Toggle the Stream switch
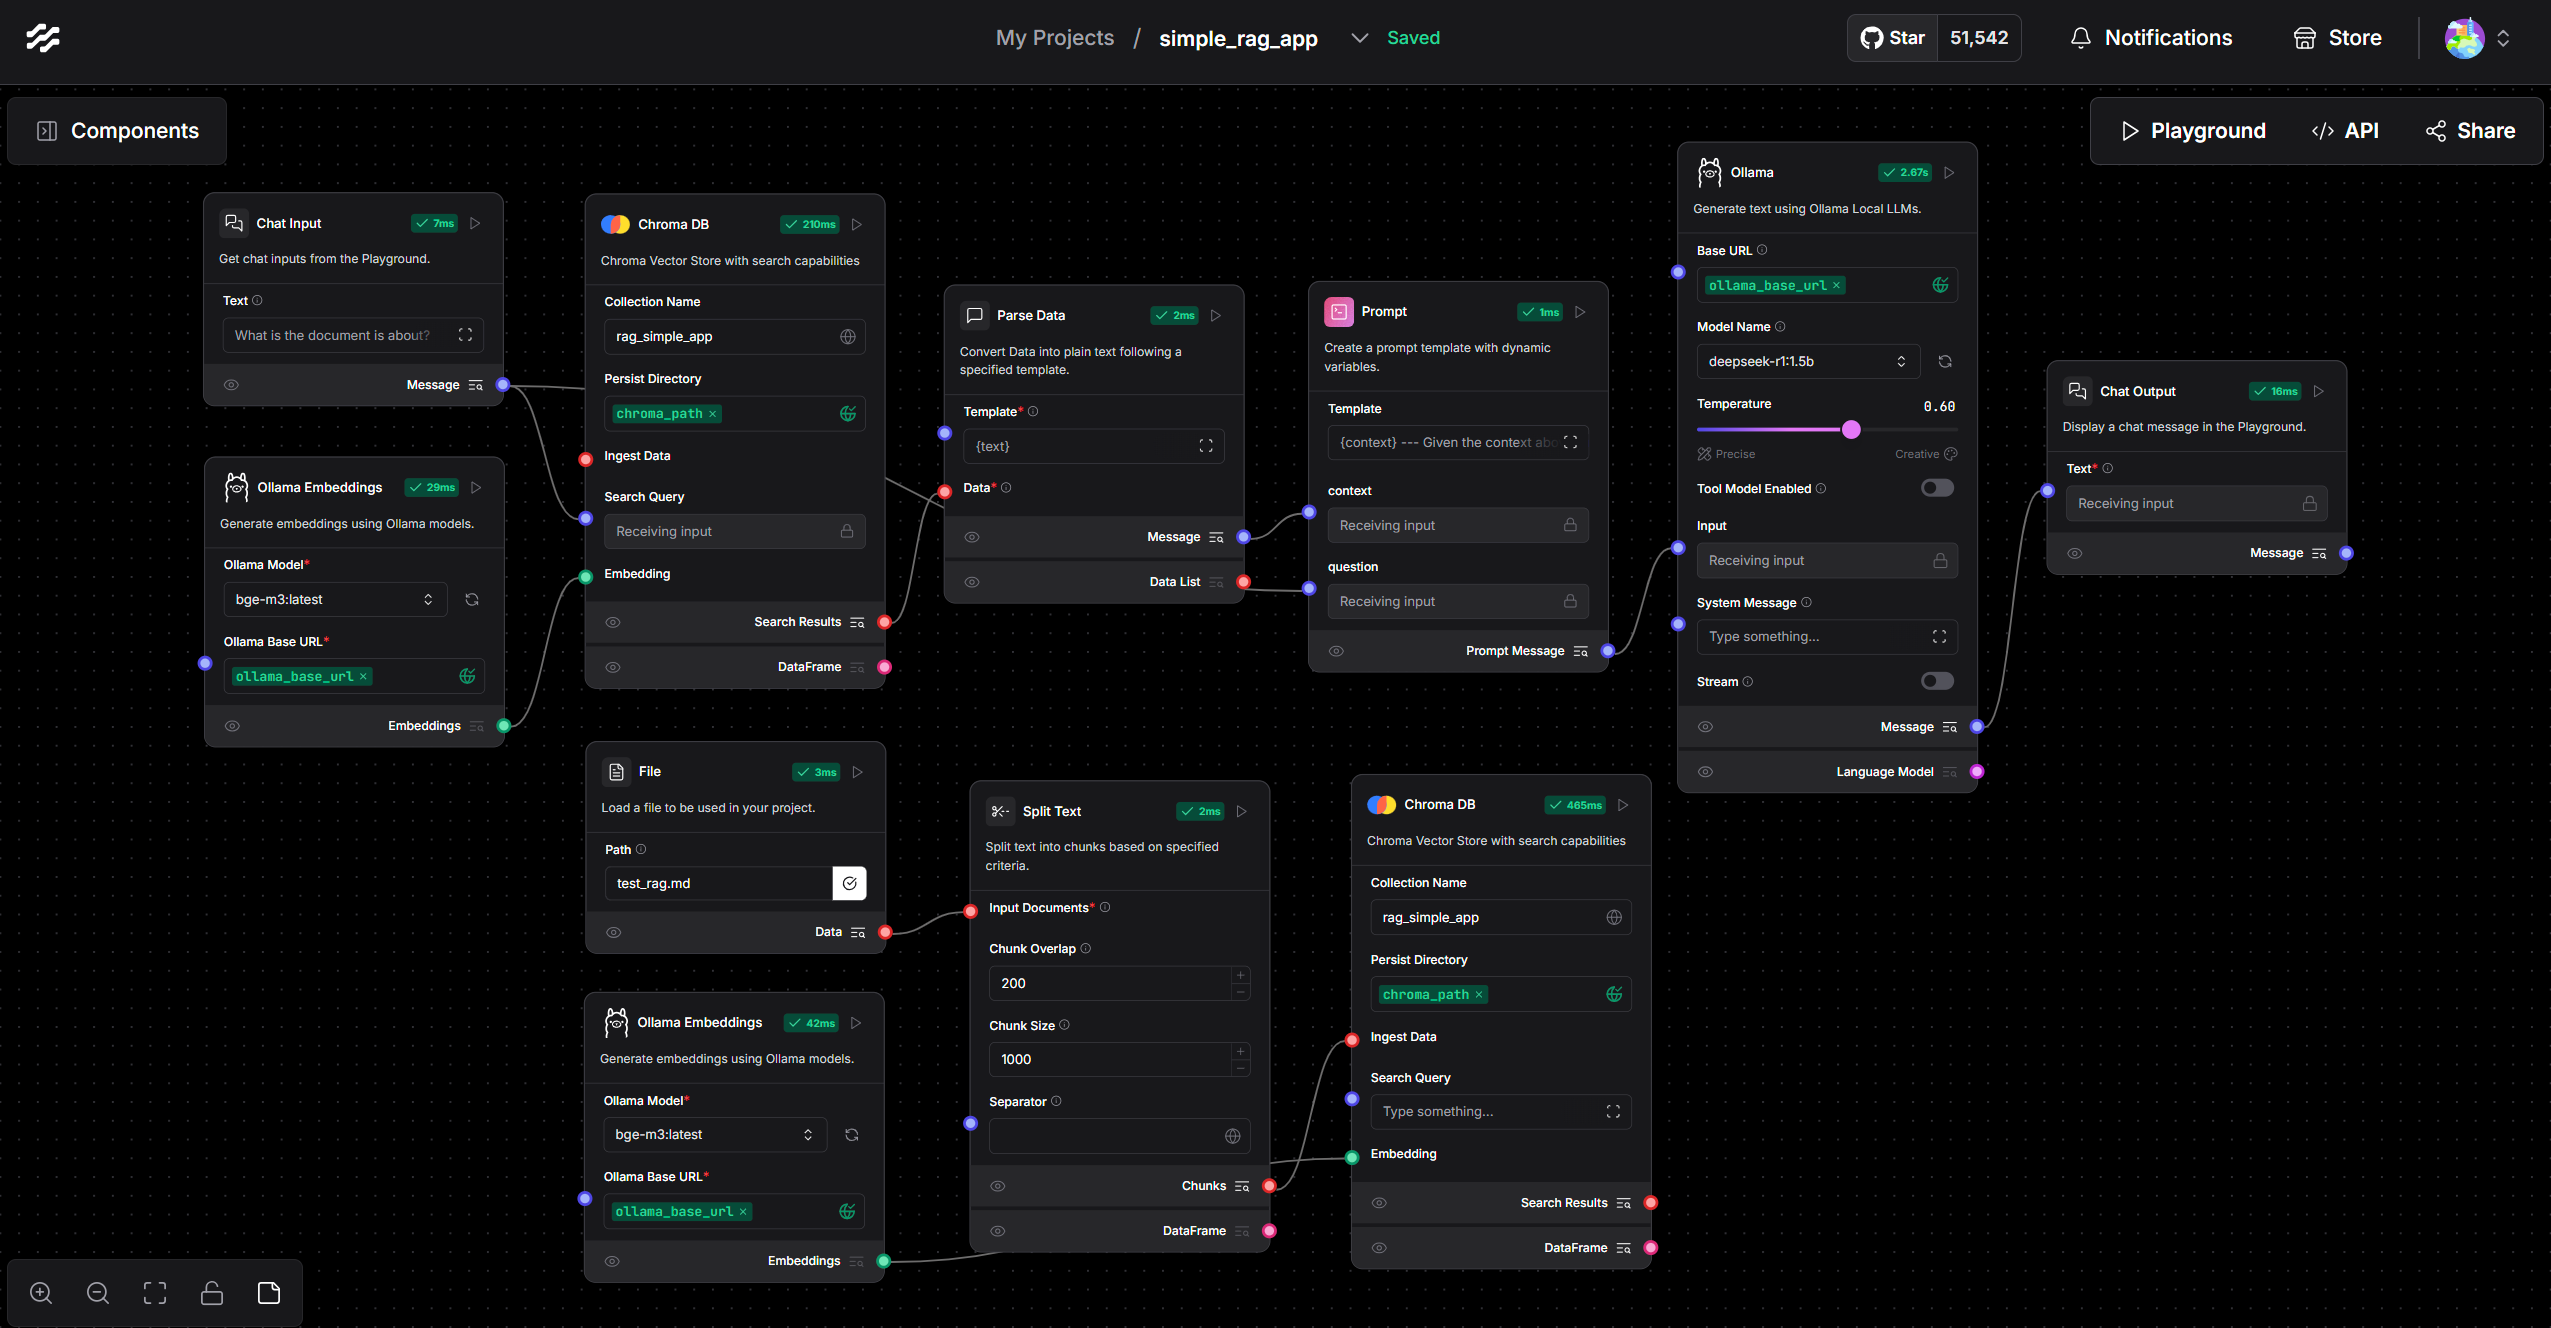2551x1328 pixels. (1937, 681)
